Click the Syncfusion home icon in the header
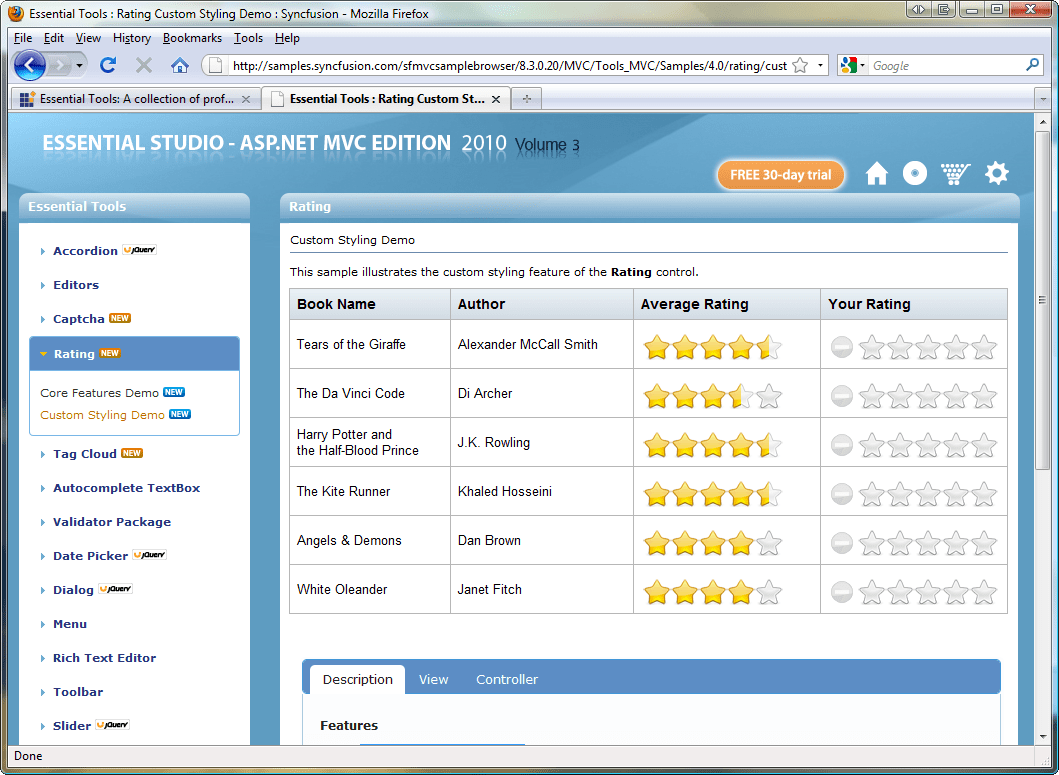 pyautogui.click(x=876, y=173)
